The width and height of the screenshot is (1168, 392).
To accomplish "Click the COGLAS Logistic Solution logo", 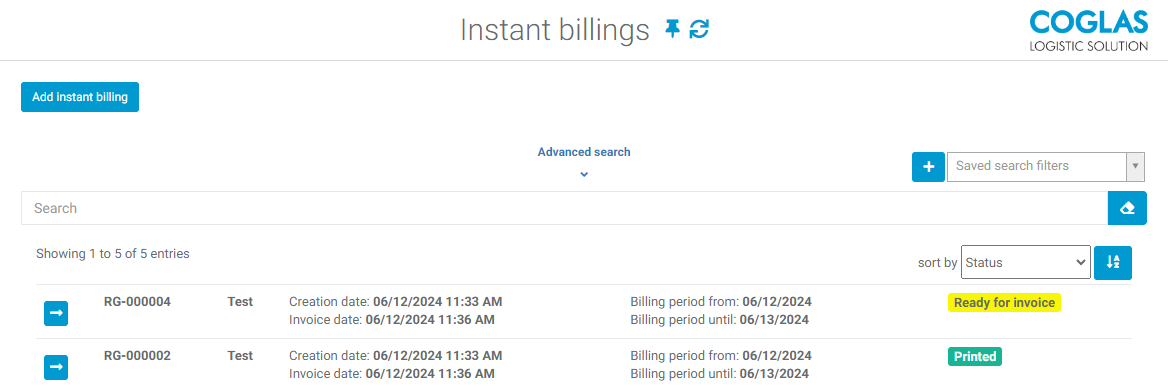I will 1088,30.
